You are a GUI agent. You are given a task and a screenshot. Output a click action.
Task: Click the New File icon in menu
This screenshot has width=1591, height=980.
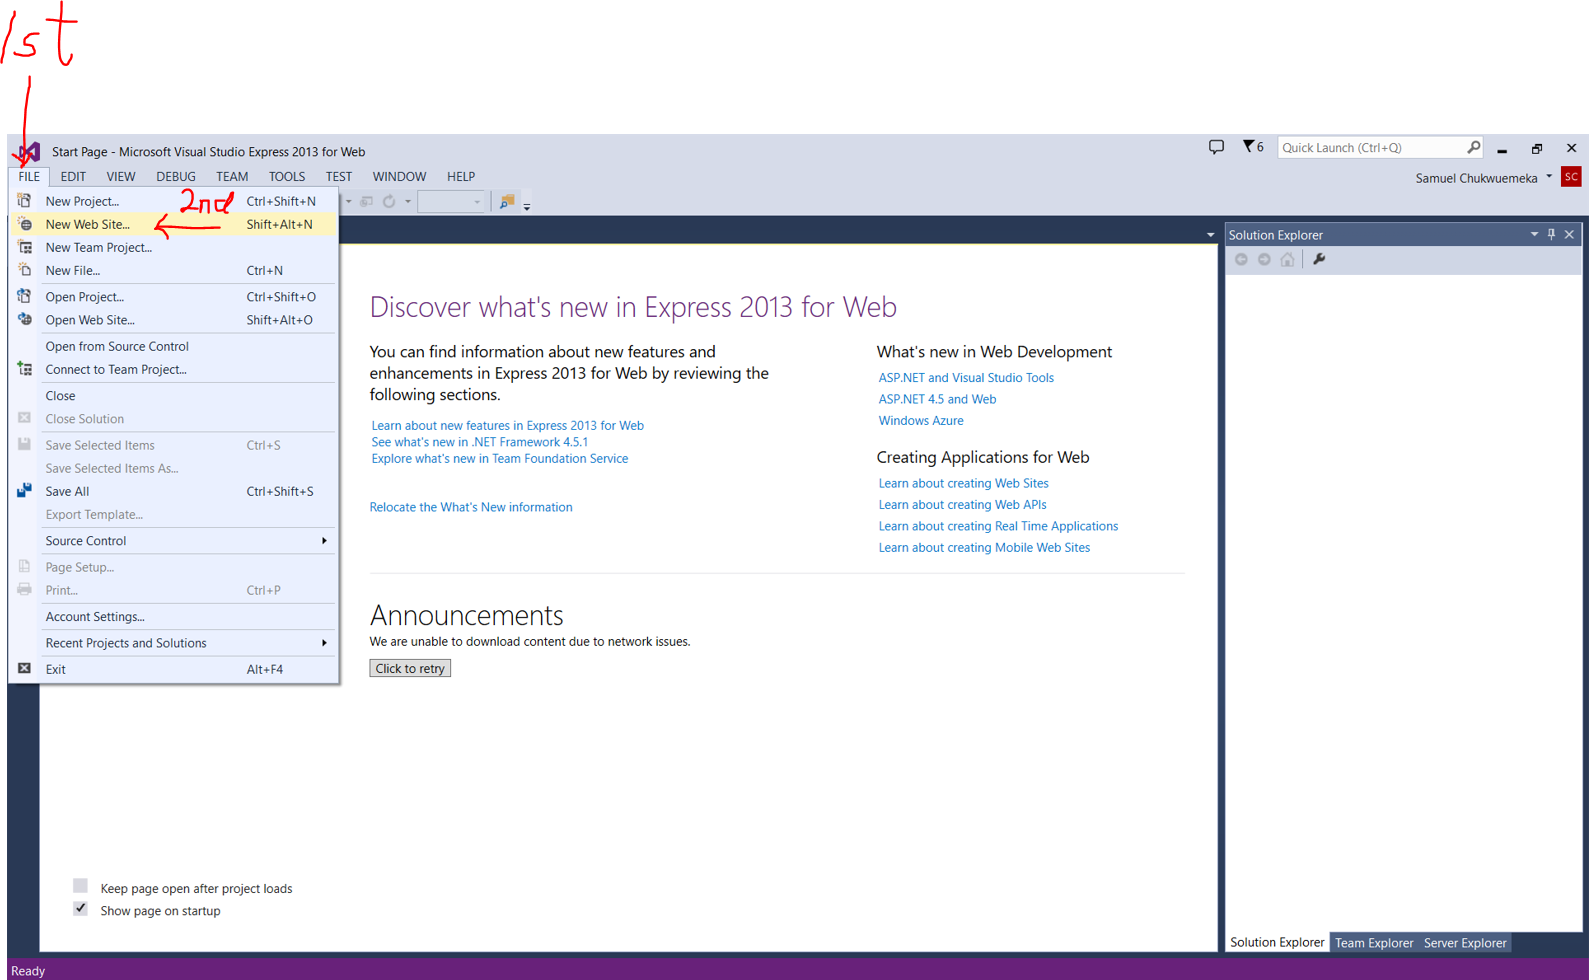click(x=24, y=270)
